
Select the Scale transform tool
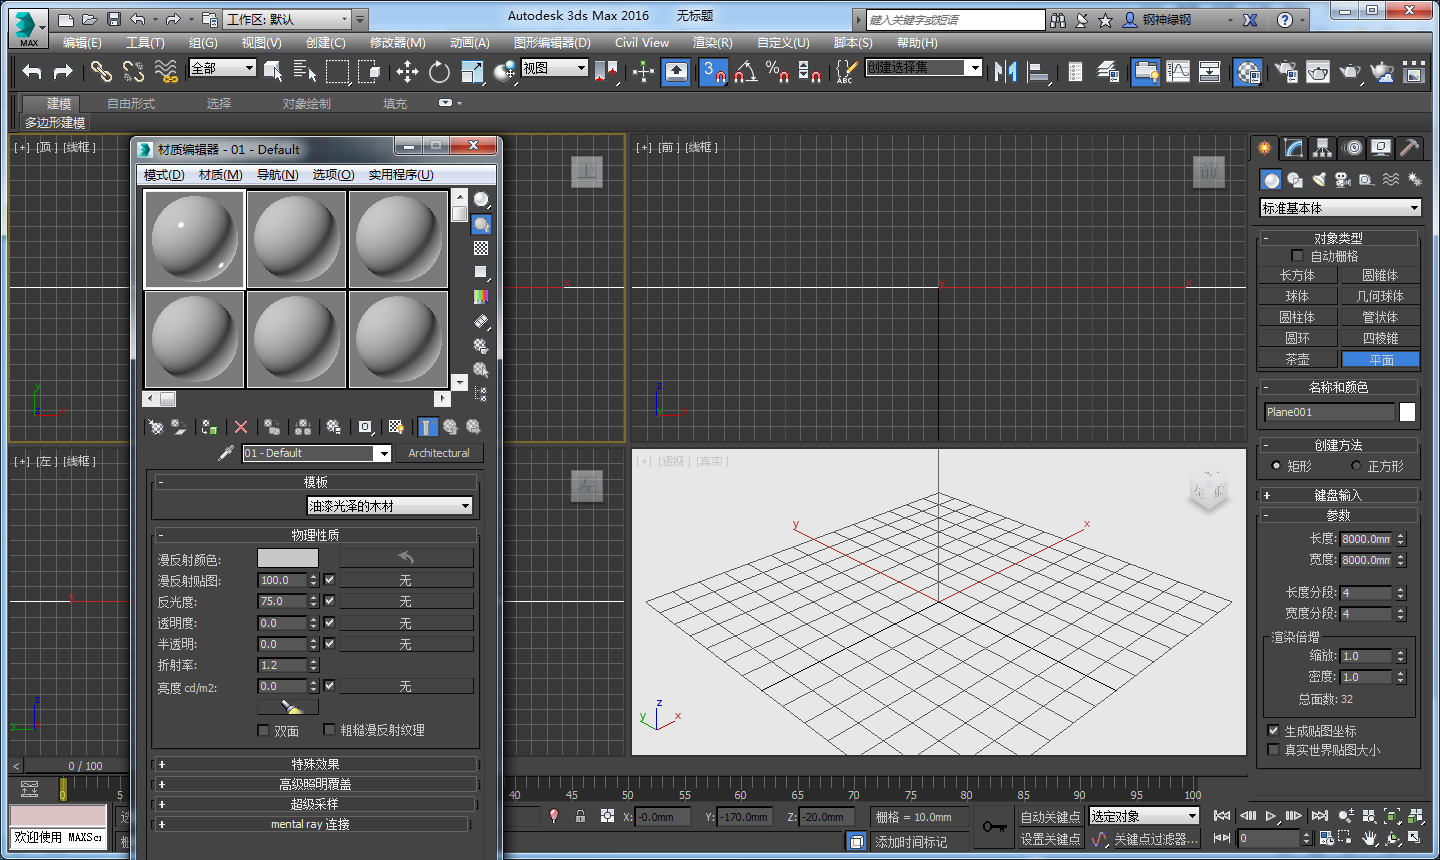click(x=472, y=71)
